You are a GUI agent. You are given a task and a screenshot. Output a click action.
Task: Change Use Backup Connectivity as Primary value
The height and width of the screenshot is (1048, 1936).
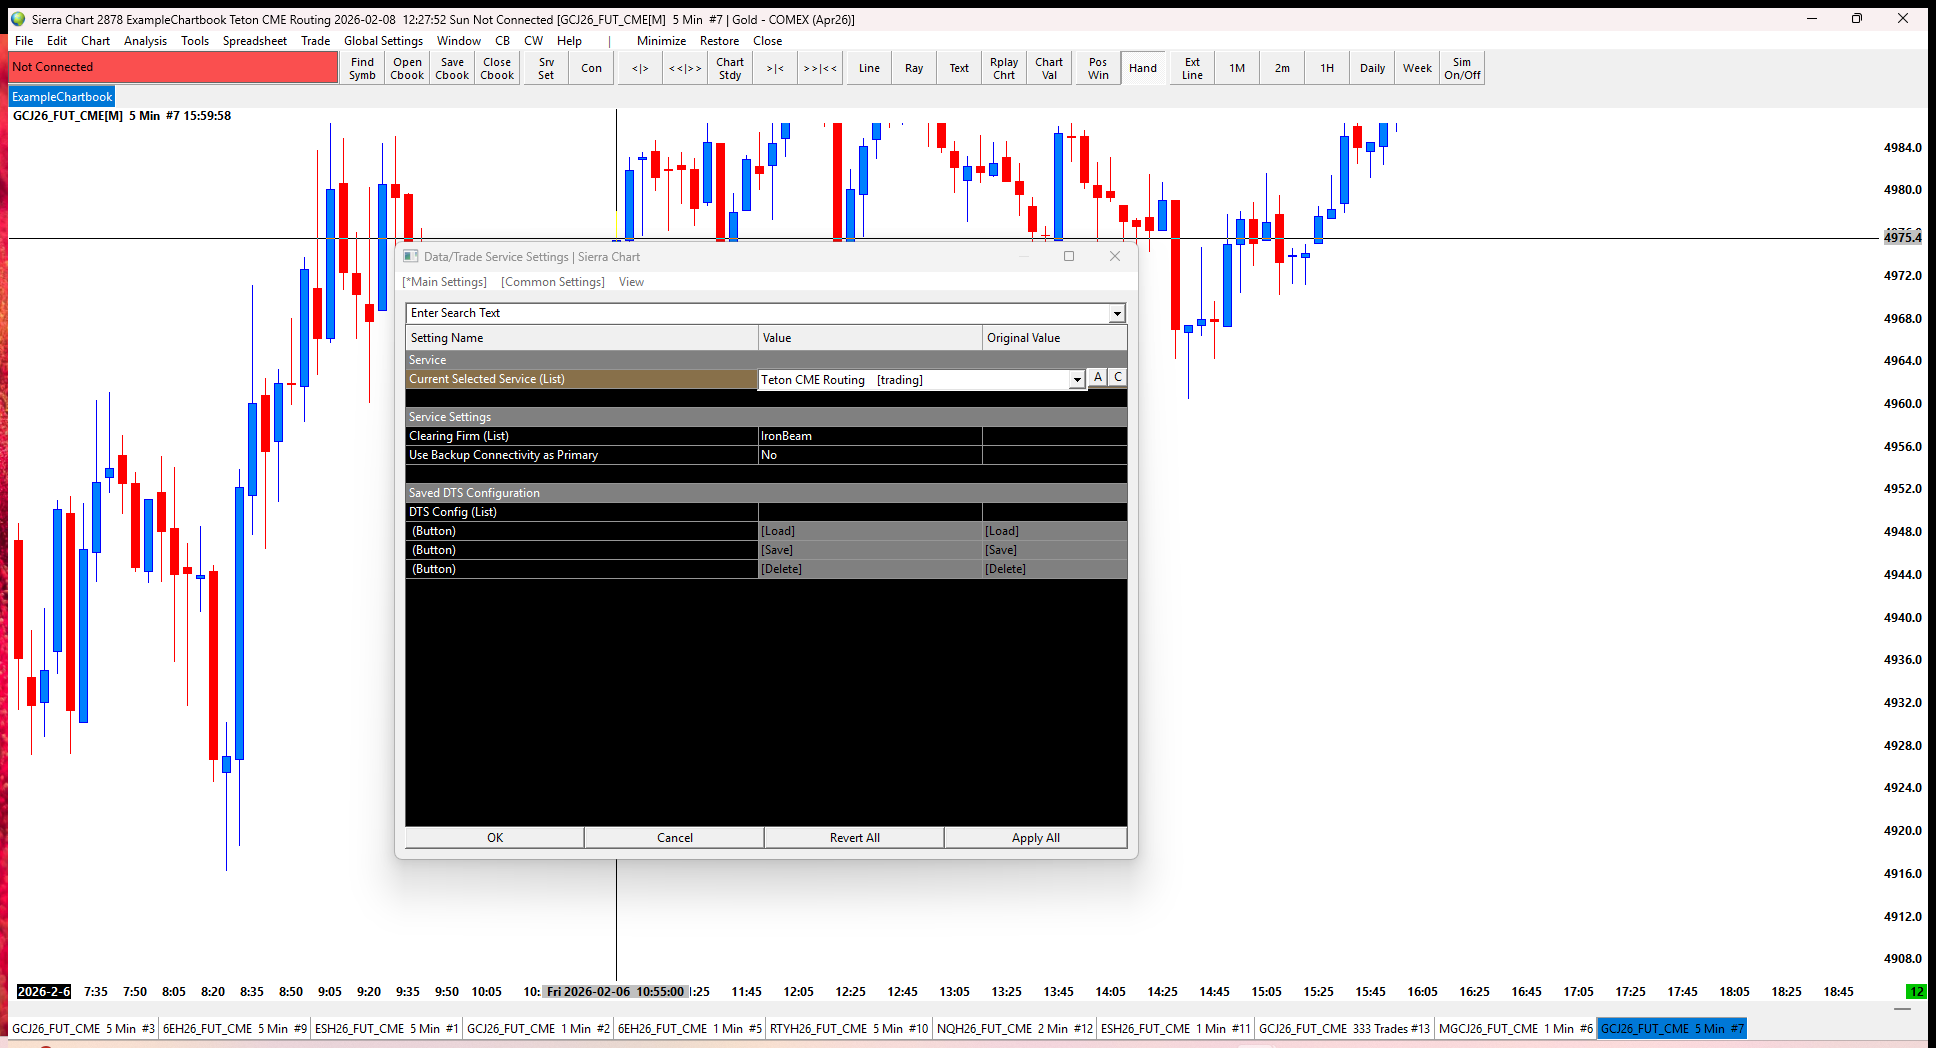[870, 455]
